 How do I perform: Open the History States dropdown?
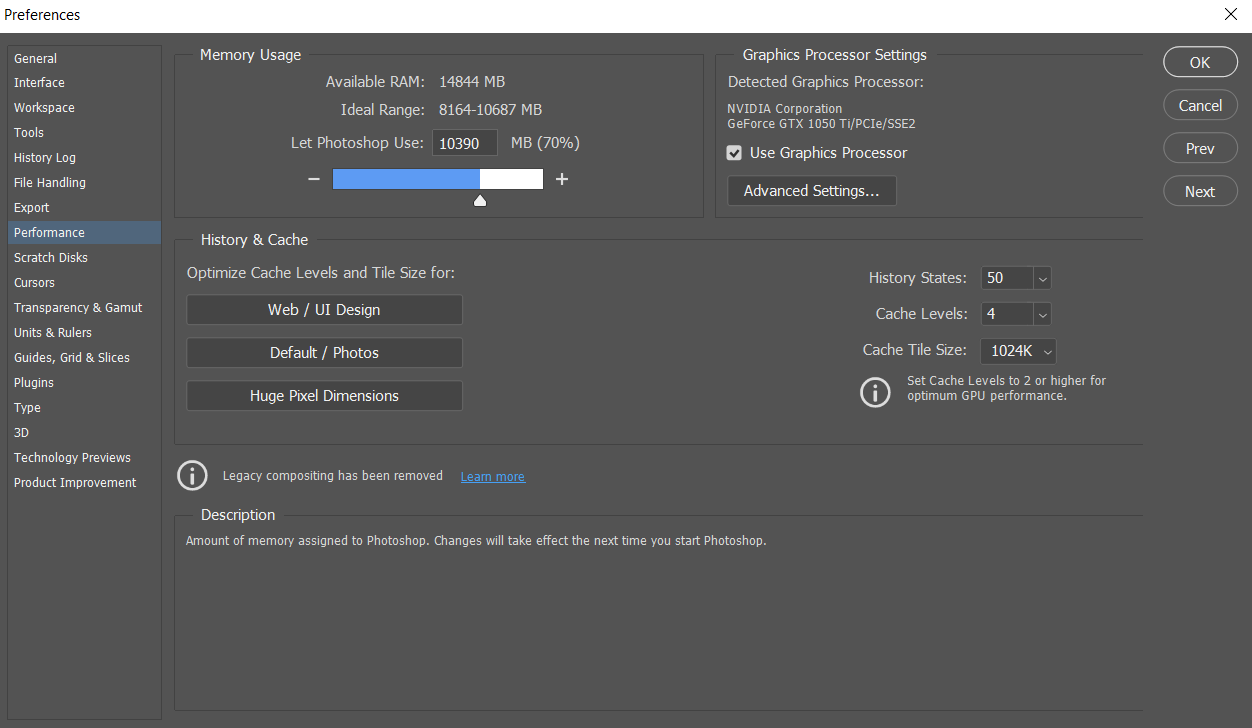click(1042, 278)
